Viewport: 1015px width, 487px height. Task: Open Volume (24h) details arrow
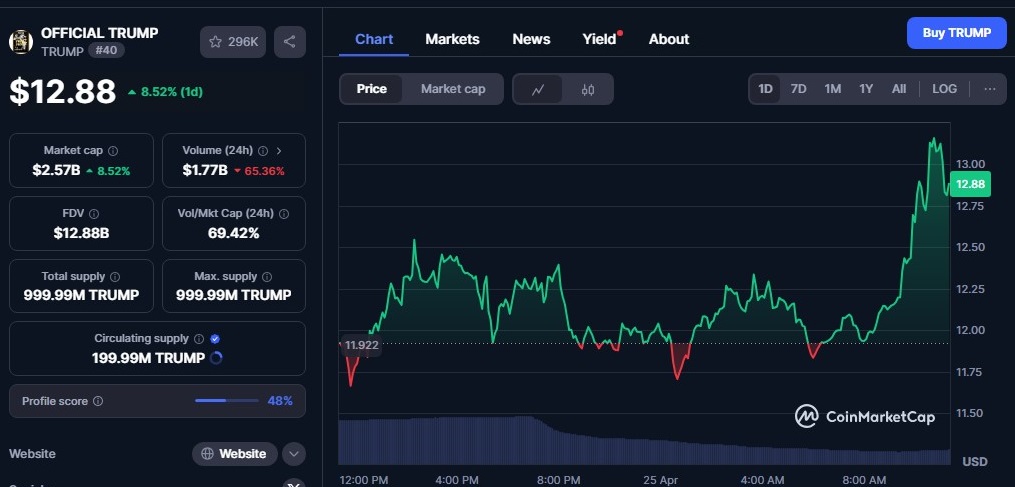[x=279, y=151]
